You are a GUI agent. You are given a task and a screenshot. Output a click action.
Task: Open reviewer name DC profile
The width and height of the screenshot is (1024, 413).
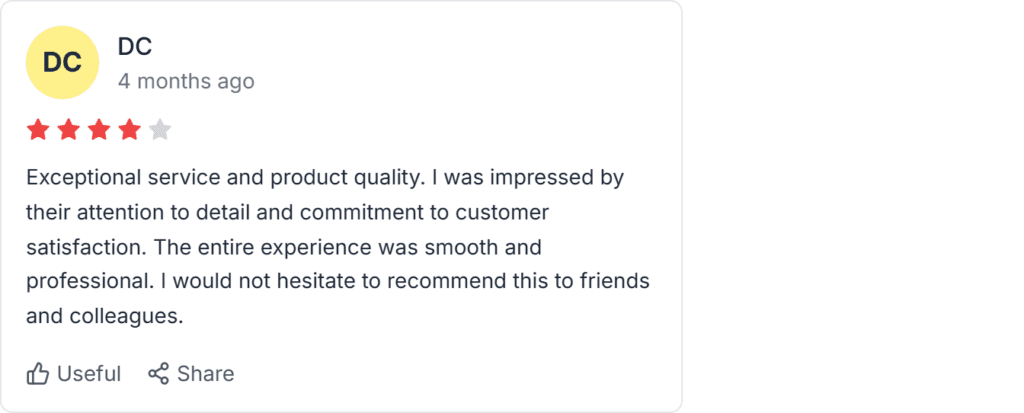(135, 46)
